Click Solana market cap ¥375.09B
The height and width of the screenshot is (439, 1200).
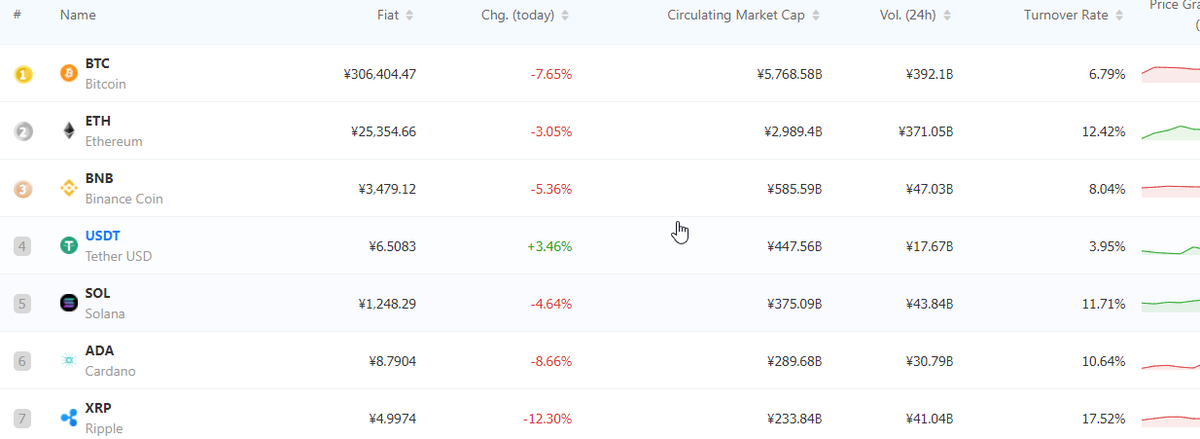coord(794,304)
